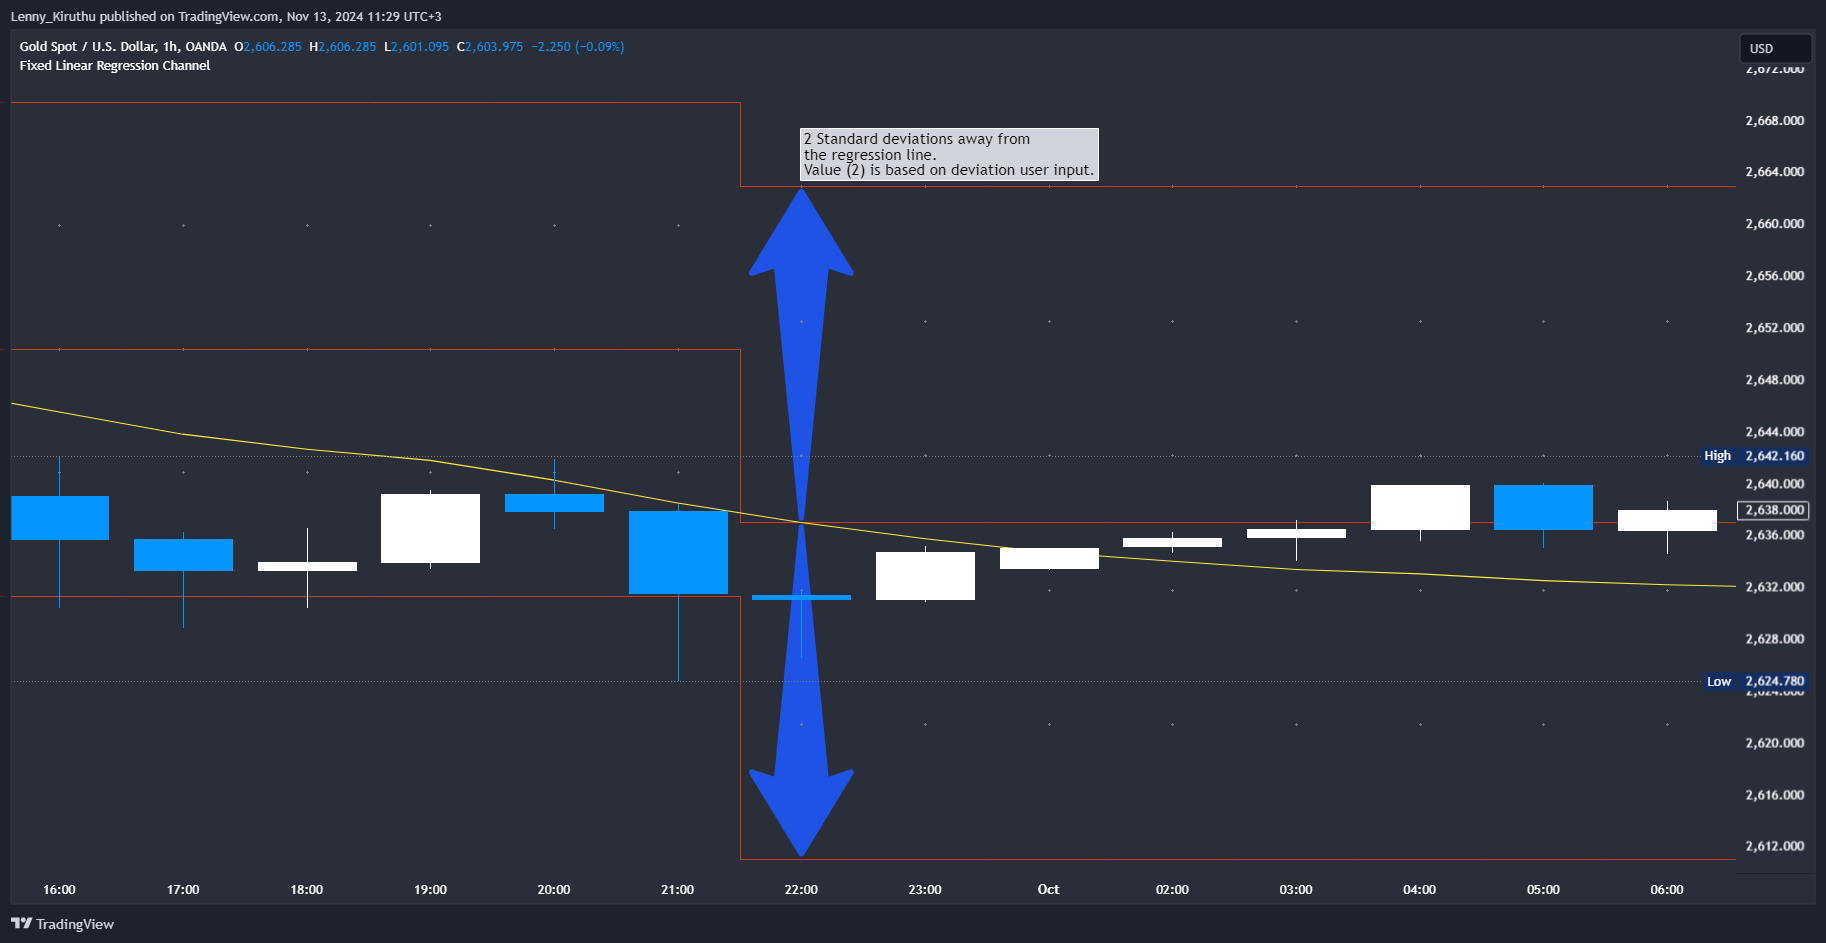Image resolution: width=1826 pixels, height=943 pixels.
Task: Click the Fixed Linear Regression Channel label
Action: coord(115,65)
